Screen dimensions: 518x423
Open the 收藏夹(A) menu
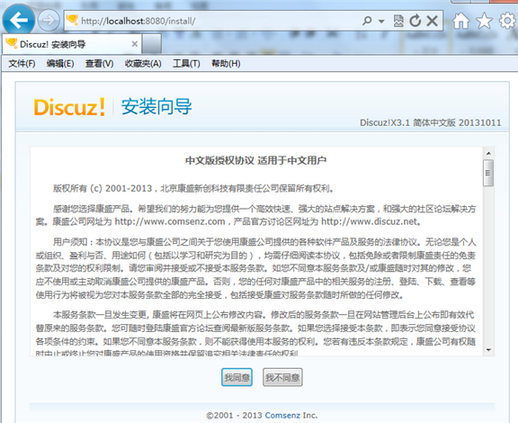(x=143, y=63)
